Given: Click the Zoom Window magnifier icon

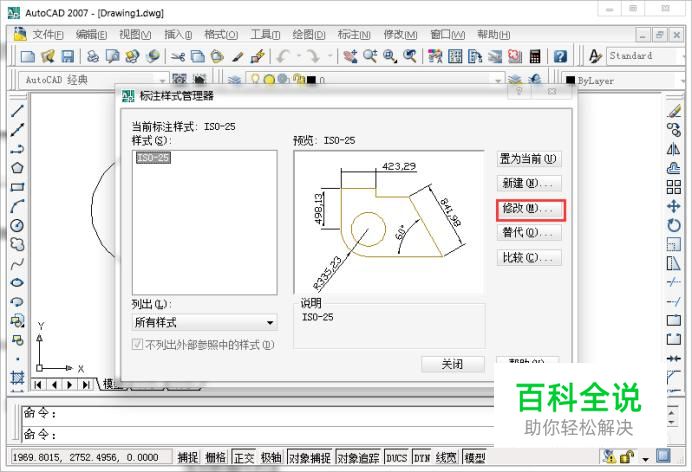Looking at the screenshot, I should point(390,56).
